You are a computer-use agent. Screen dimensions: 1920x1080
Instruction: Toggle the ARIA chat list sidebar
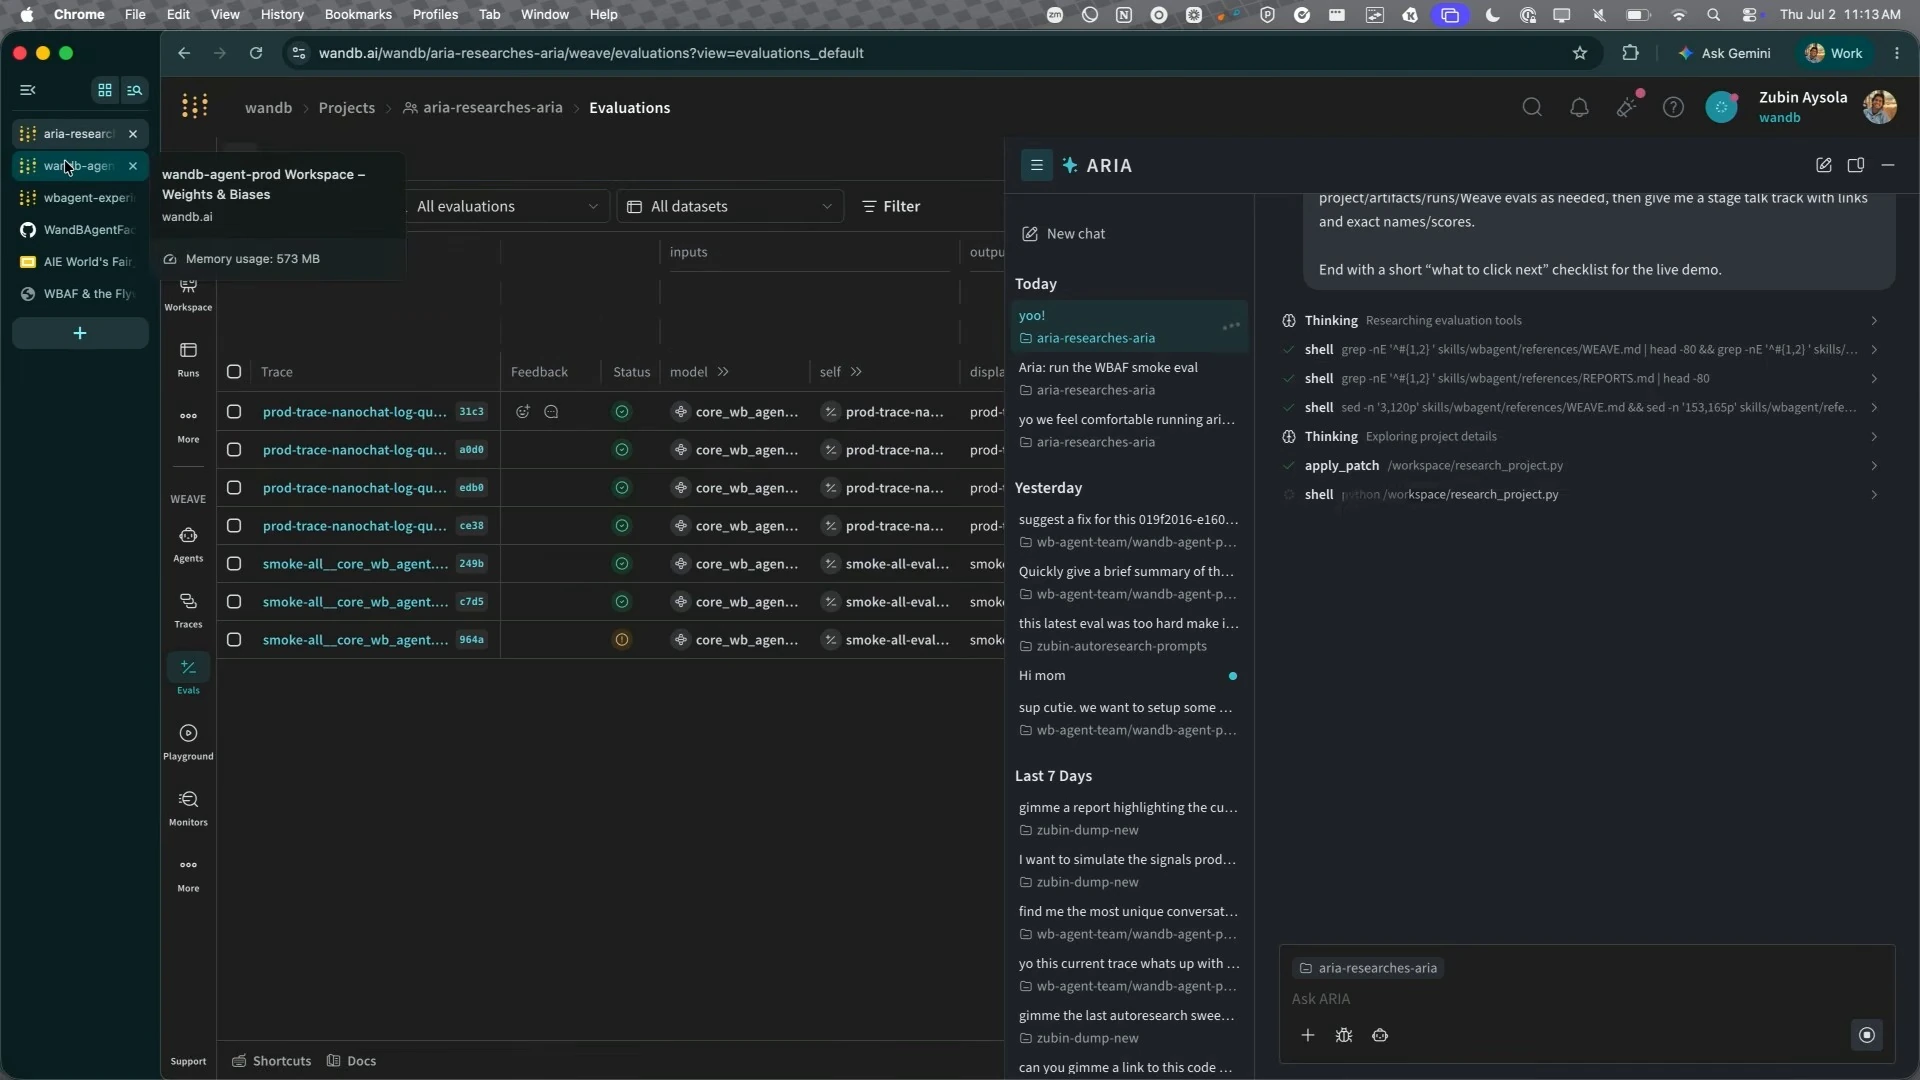pyautogui.click(x=1037, y=166)
